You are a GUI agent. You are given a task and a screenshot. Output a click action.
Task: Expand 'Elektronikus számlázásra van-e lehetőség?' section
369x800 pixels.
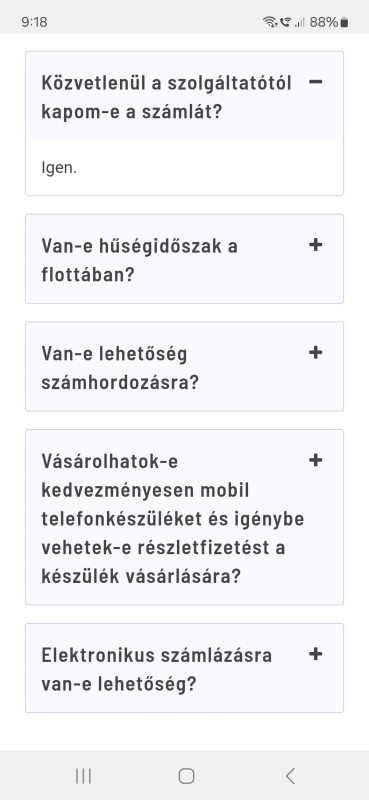coord(184,668)
